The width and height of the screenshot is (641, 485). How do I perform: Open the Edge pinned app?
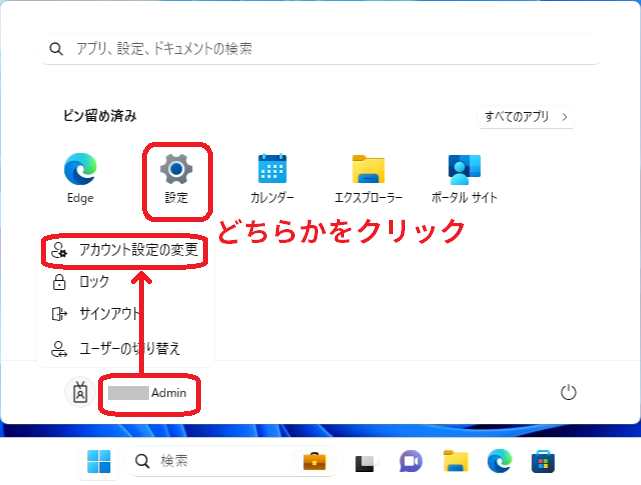(80, 178)
